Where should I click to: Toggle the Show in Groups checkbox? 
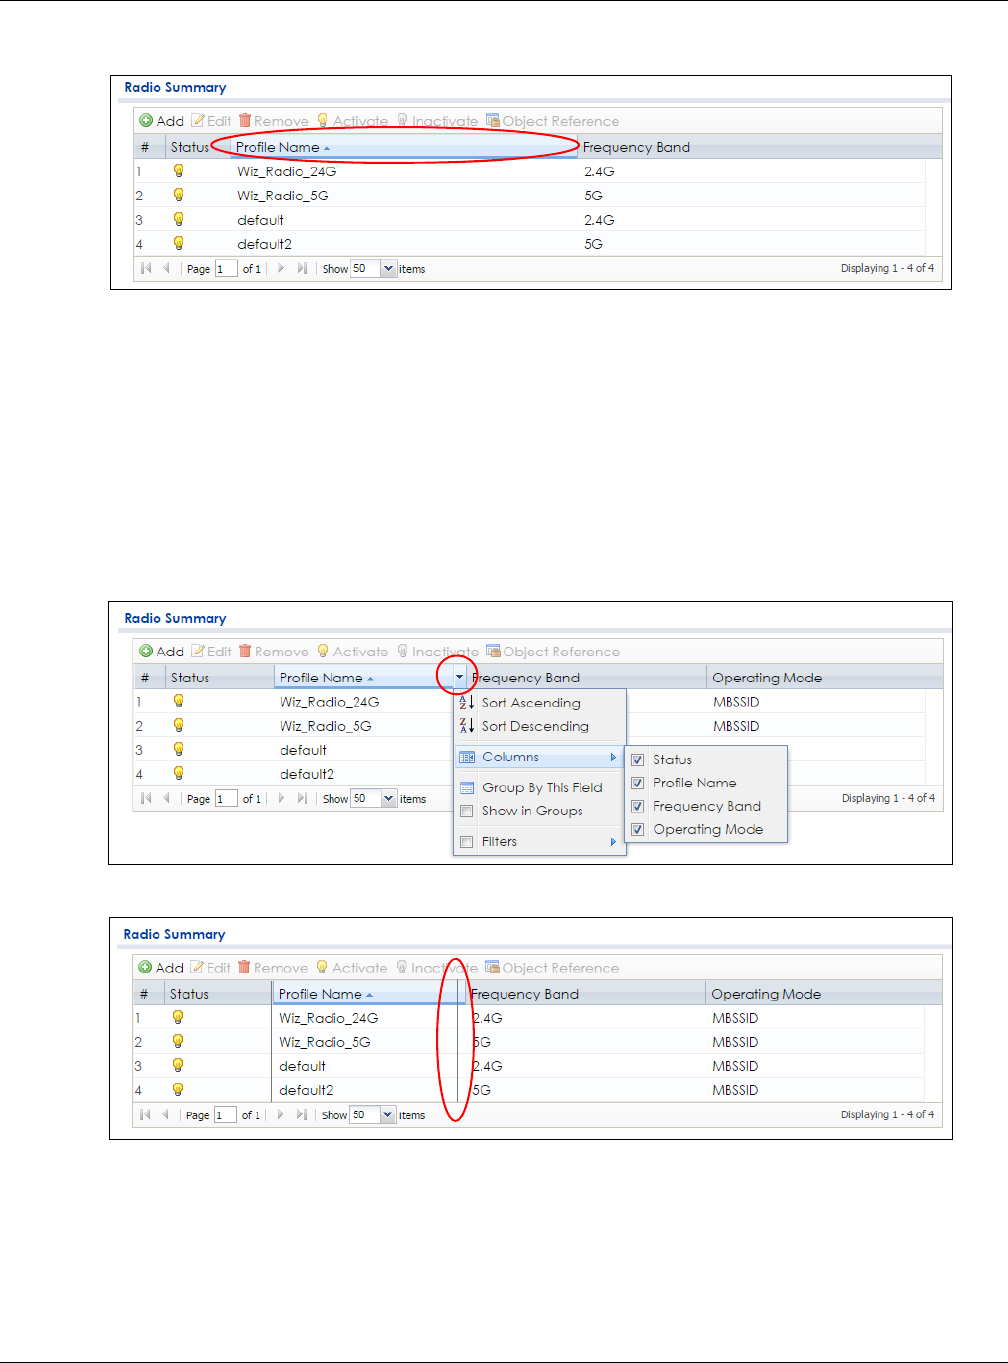(466, 811)
